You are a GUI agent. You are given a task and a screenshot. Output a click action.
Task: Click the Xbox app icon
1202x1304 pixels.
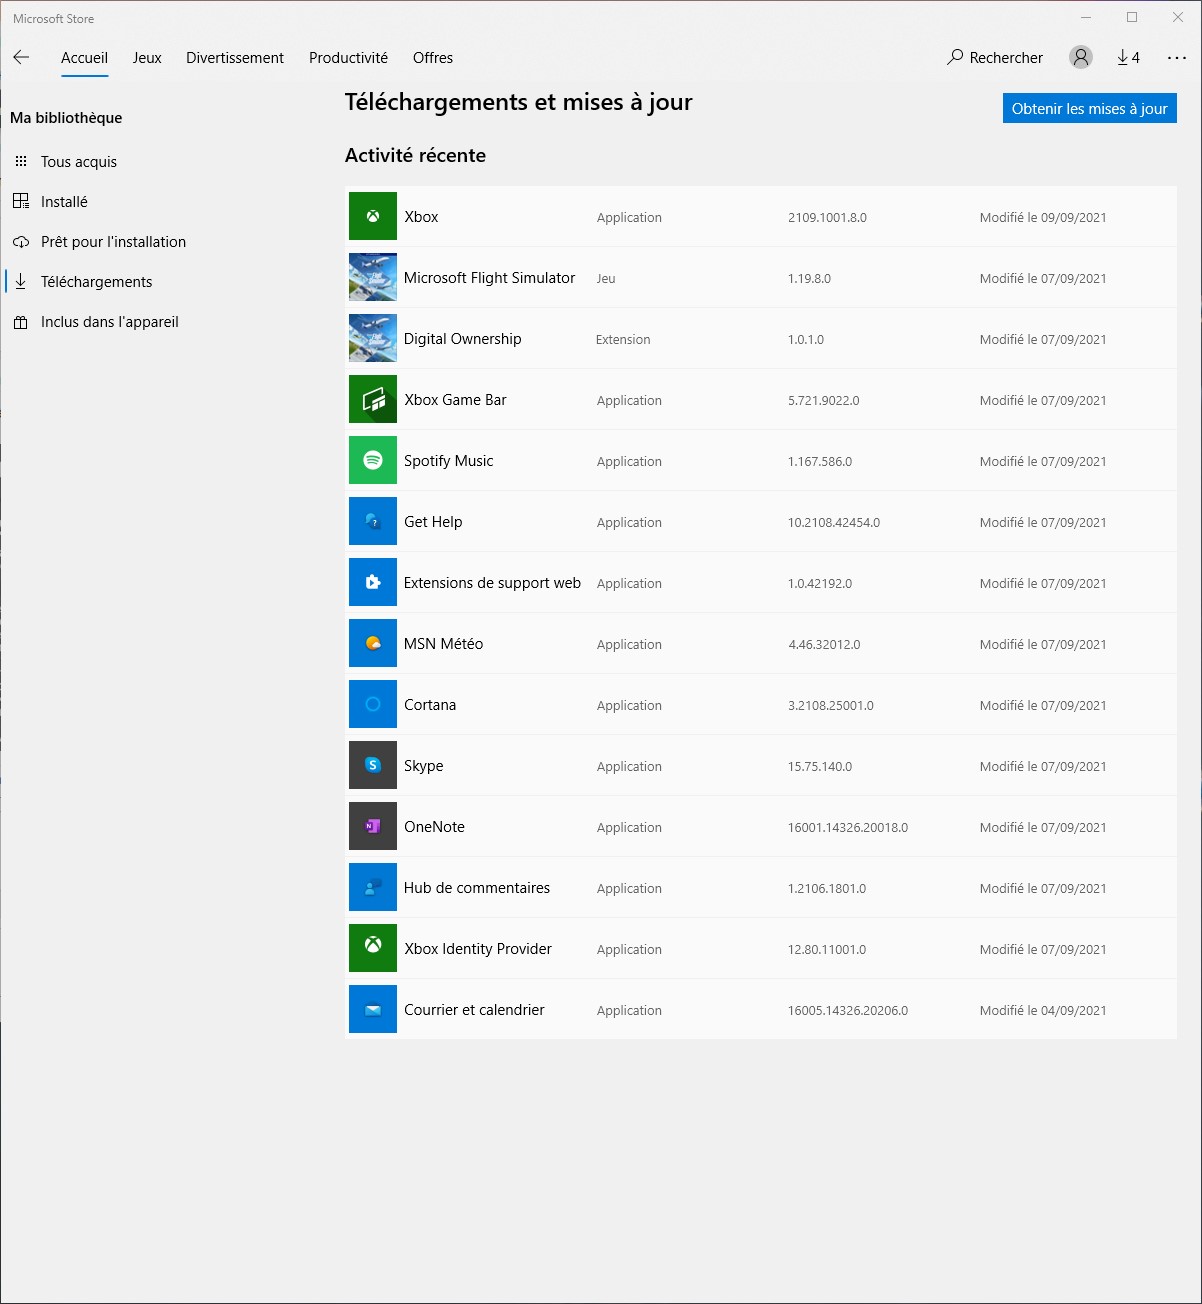pyautogui.click(x=373, y=216)
